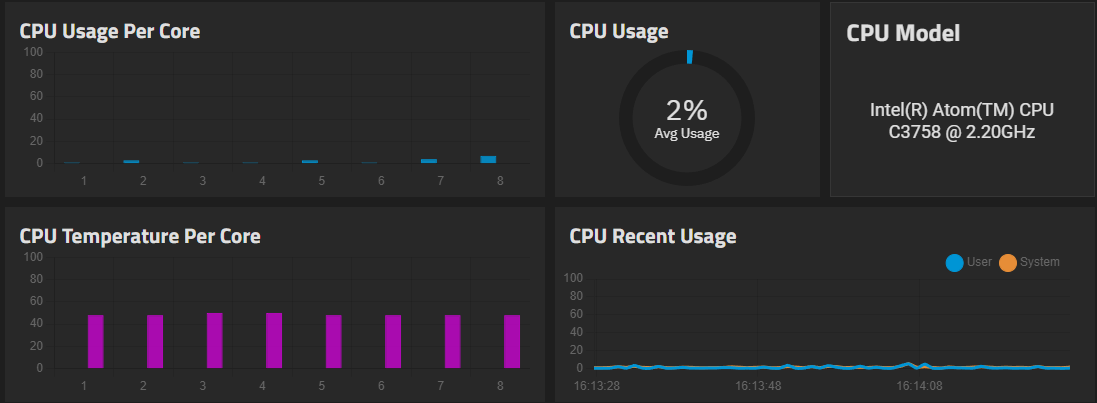
Task: Click core 7's blue usage bar
Action: [x=429, y=160]
